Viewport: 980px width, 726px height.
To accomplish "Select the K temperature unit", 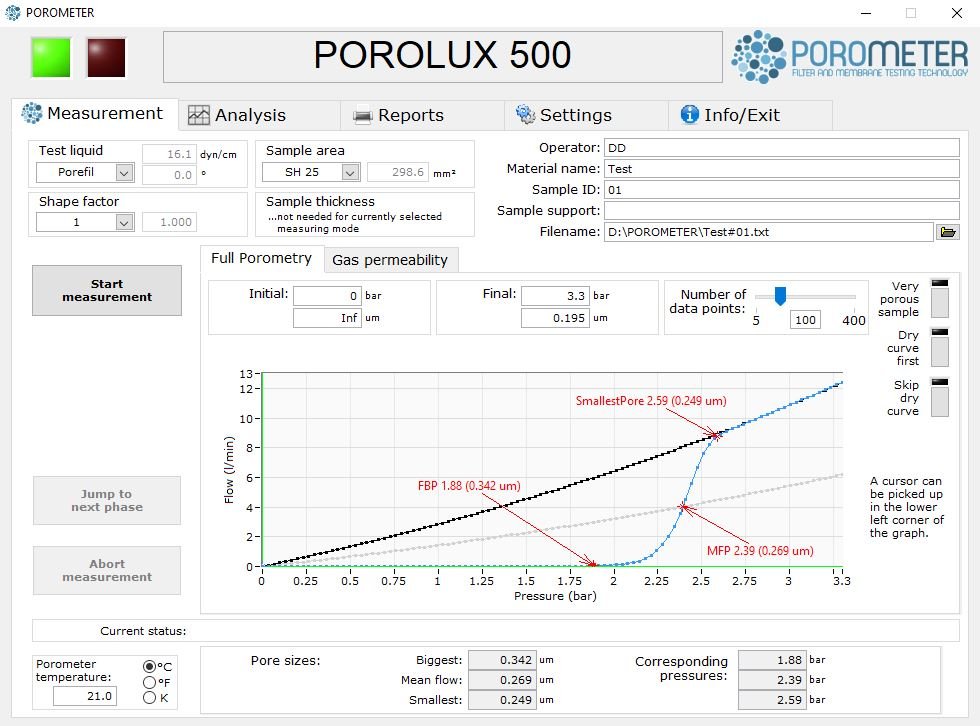I will pyautogui.click(x=149, y=698).
